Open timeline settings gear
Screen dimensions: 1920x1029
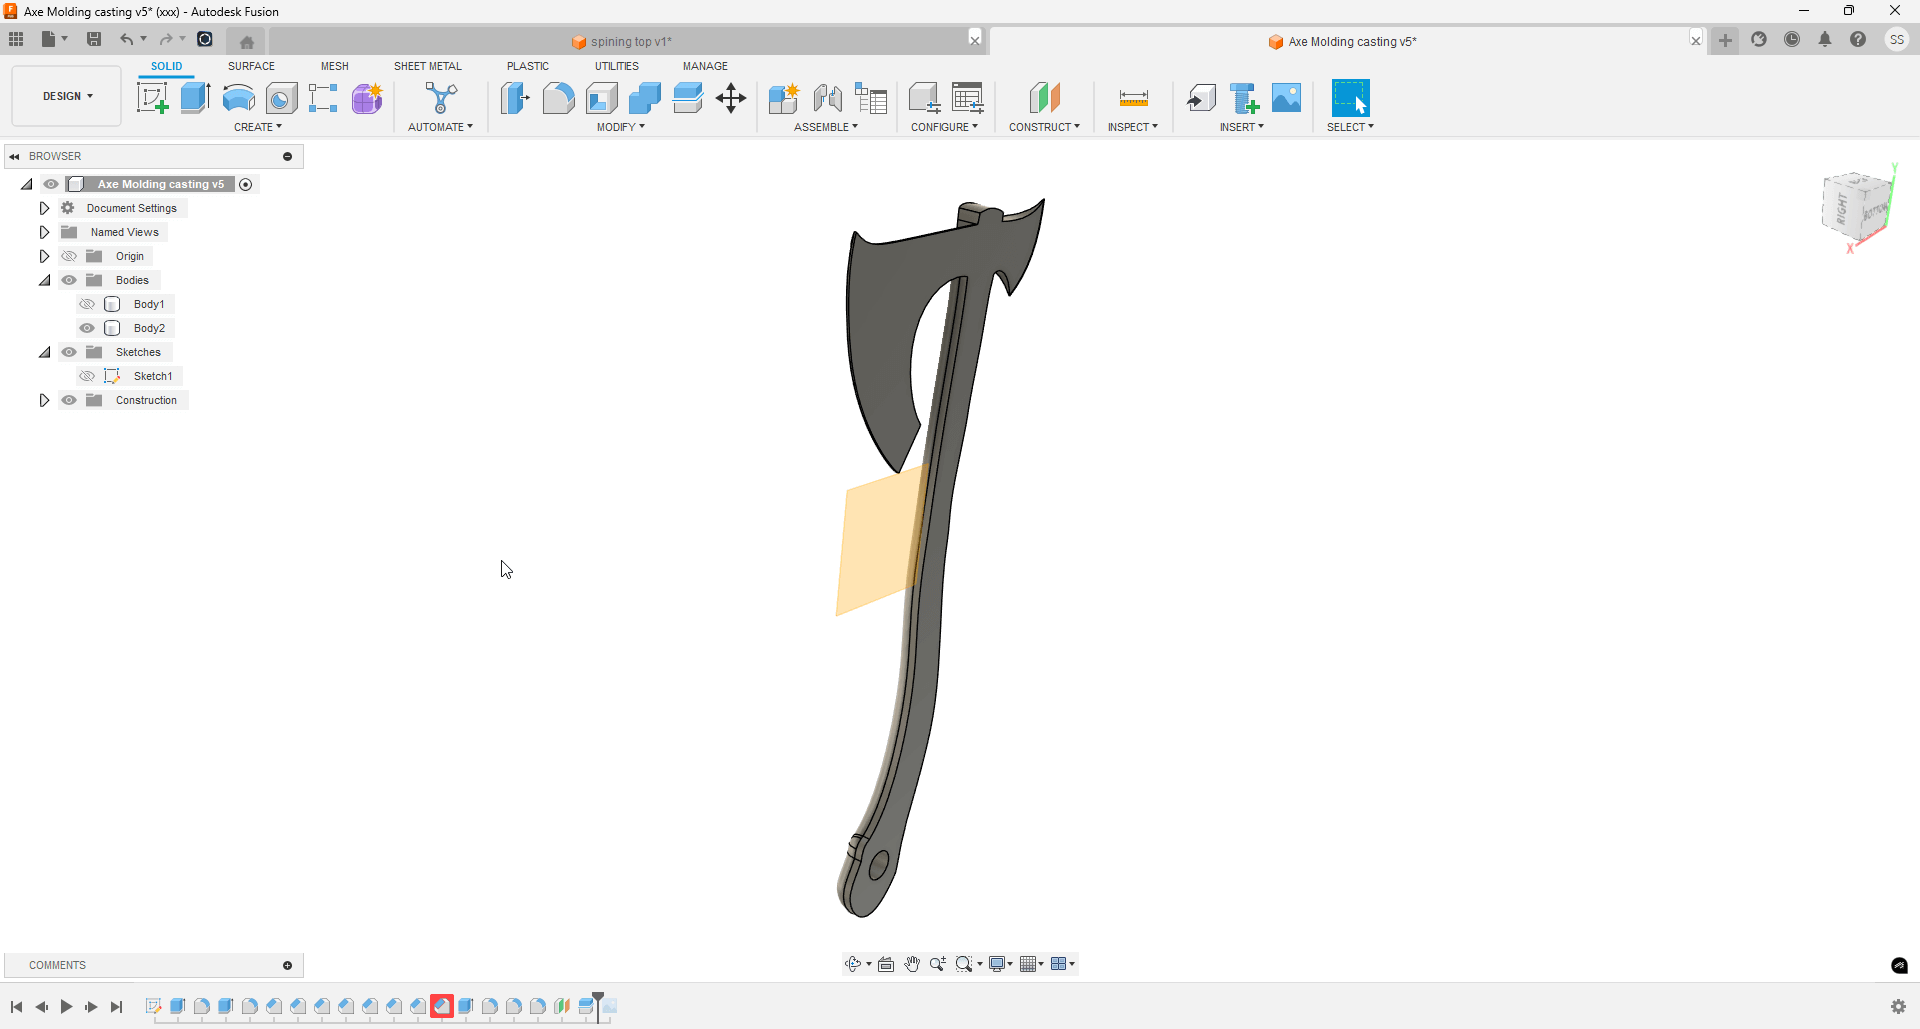pos(1898,1007)
